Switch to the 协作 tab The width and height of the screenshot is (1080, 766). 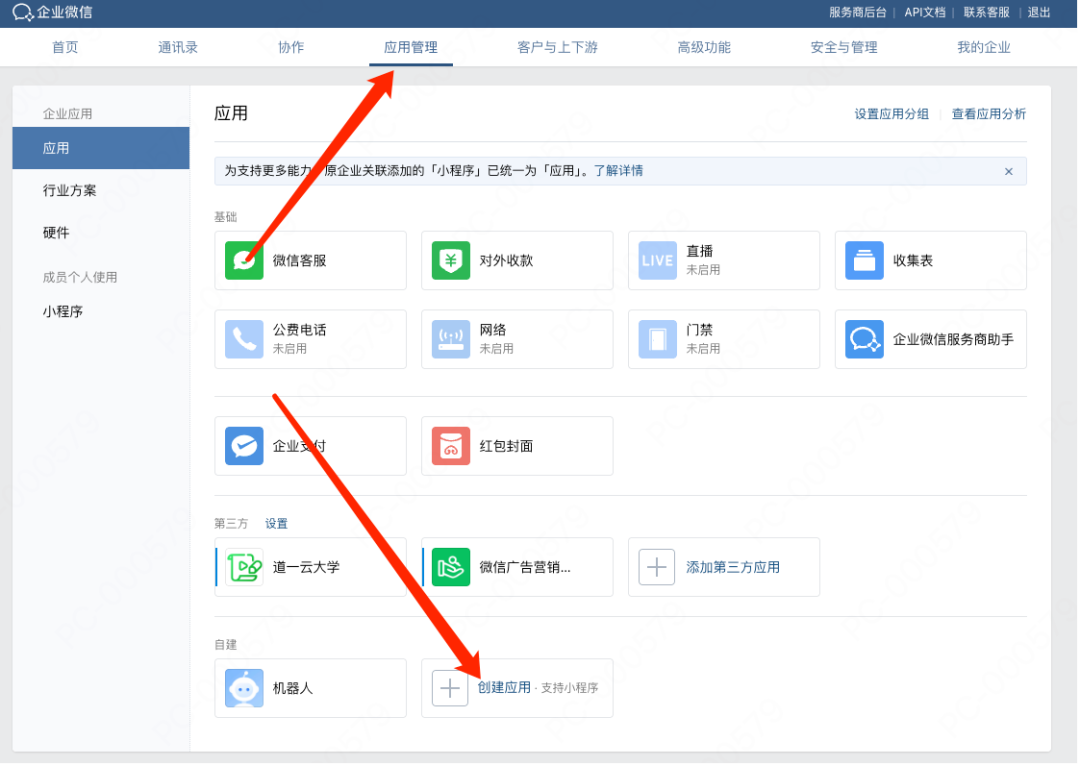(x=291, y=48)
